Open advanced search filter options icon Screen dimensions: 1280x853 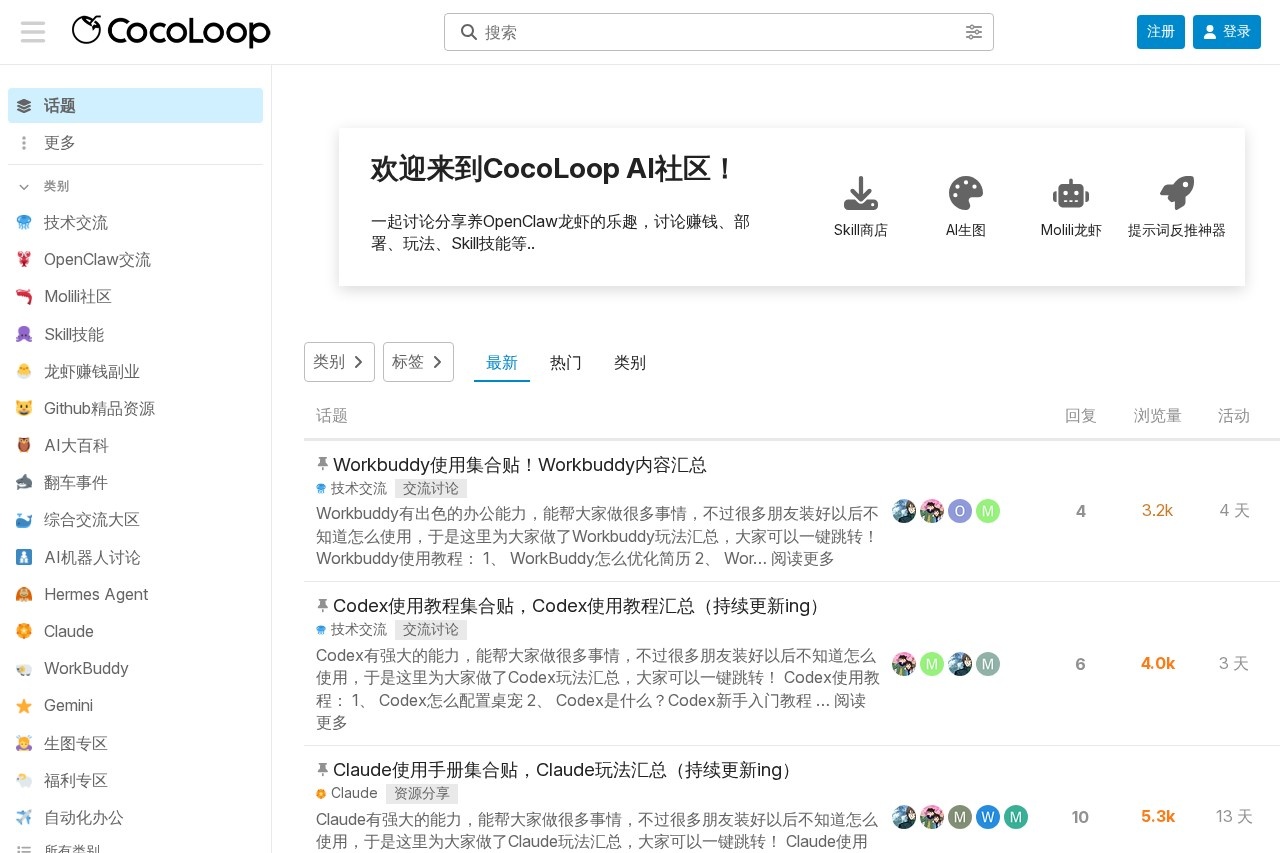[974, 32]
